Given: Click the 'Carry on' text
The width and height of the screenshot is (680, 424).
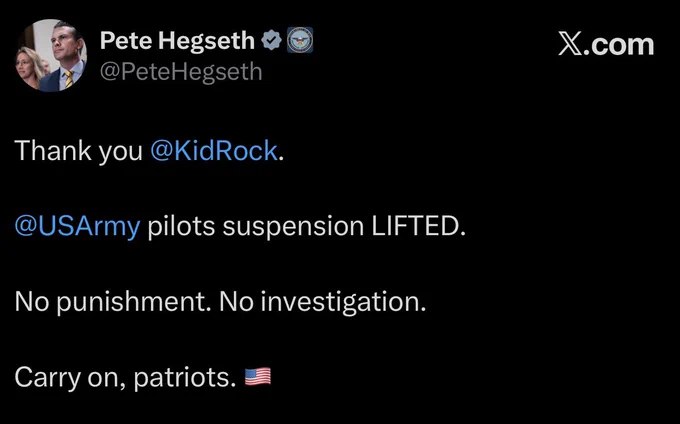Looking at the screenshot, I should [x=63, y=377].
